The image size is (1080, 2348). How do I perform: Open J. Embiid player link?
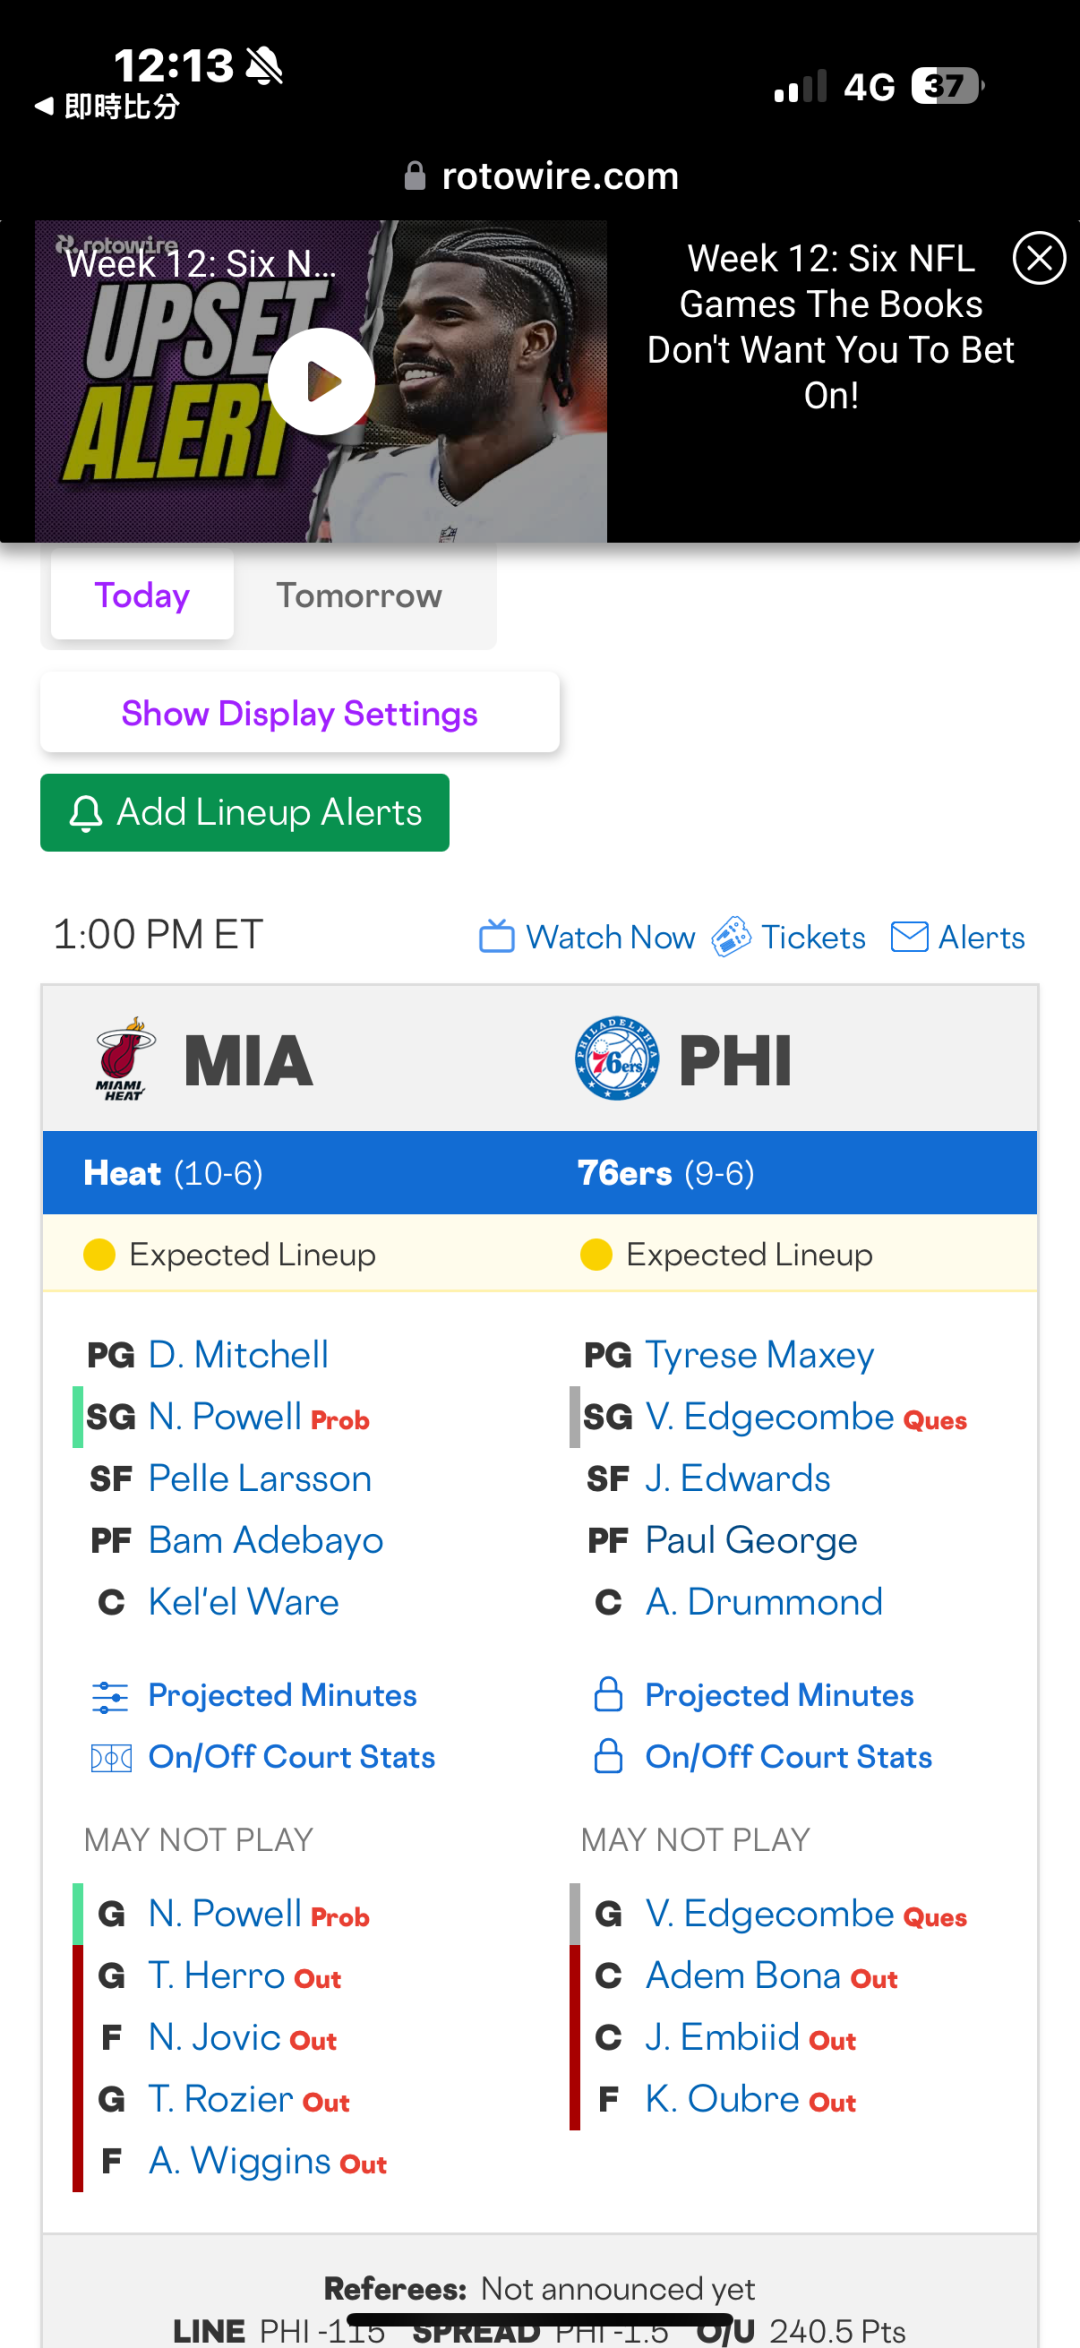[722, 2037]
